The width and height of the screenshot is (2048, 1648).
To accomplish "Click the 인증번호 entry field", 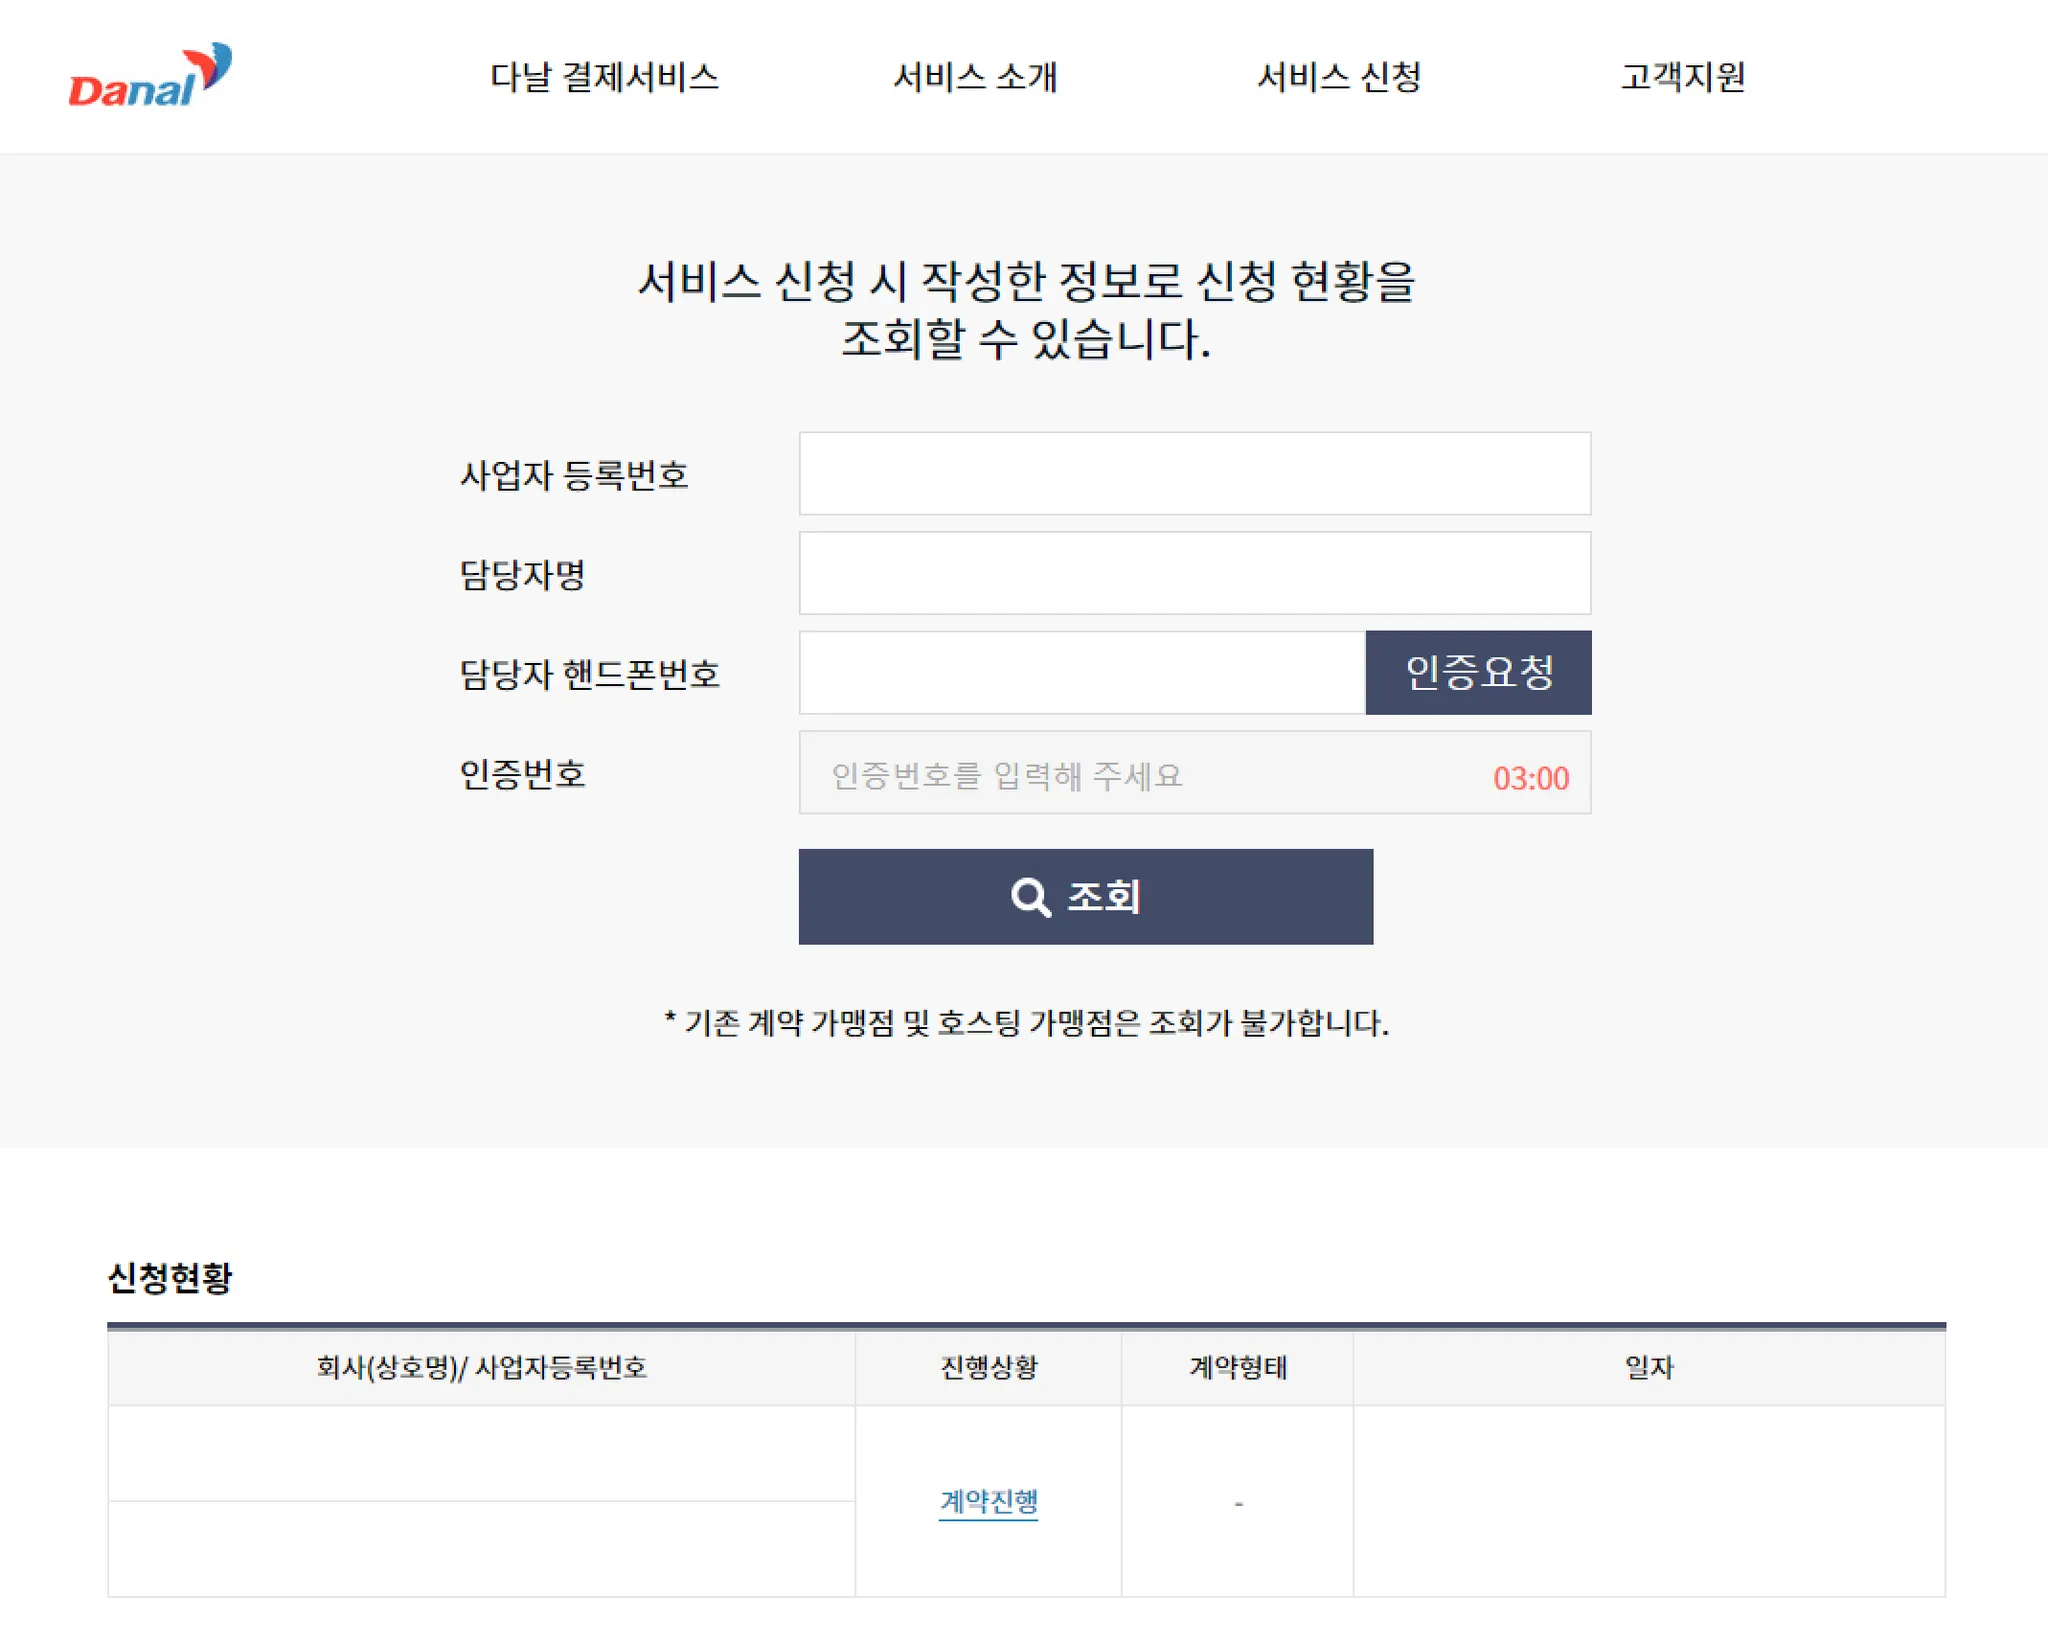I will click(1140, 774).
